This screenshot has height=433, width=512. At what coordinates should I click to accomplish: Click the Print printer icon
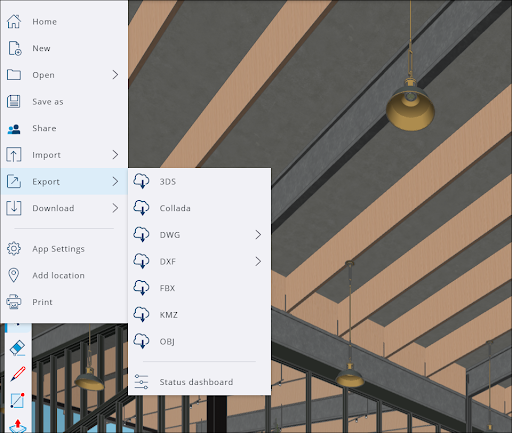14,302
